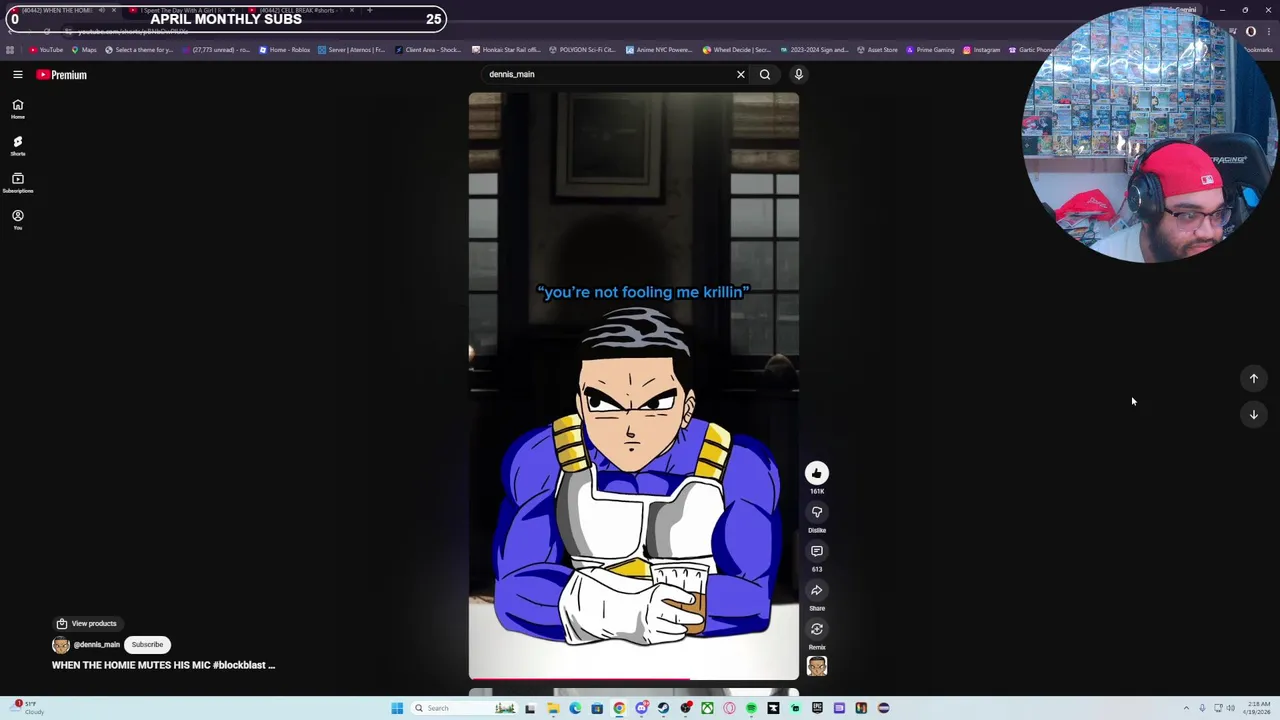Open Discord from the taskbar
The image size is (1280, 720).
tap(641, 708)
